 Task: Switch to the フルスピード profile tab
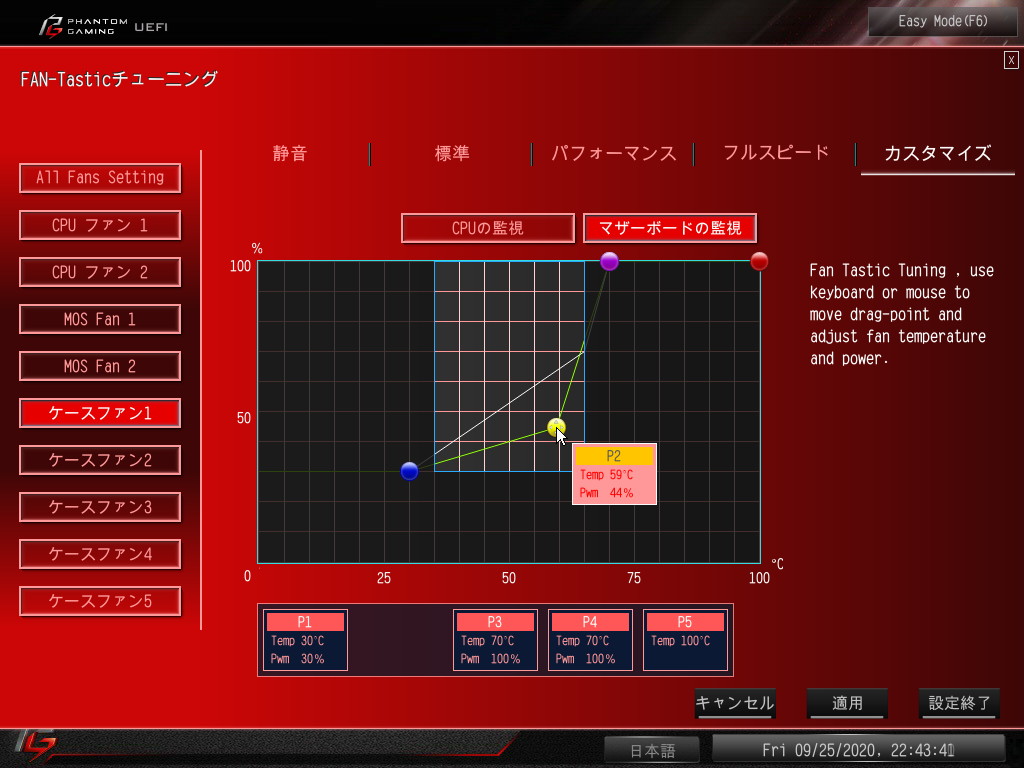tap(776, 153)
